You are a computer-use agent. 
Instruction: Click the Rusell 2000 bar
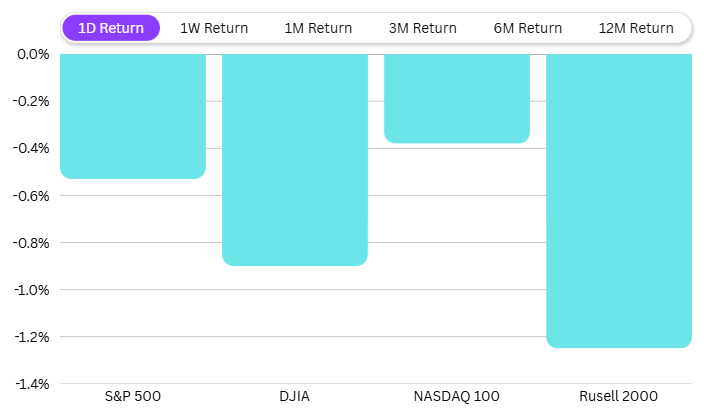click(619, 200)
